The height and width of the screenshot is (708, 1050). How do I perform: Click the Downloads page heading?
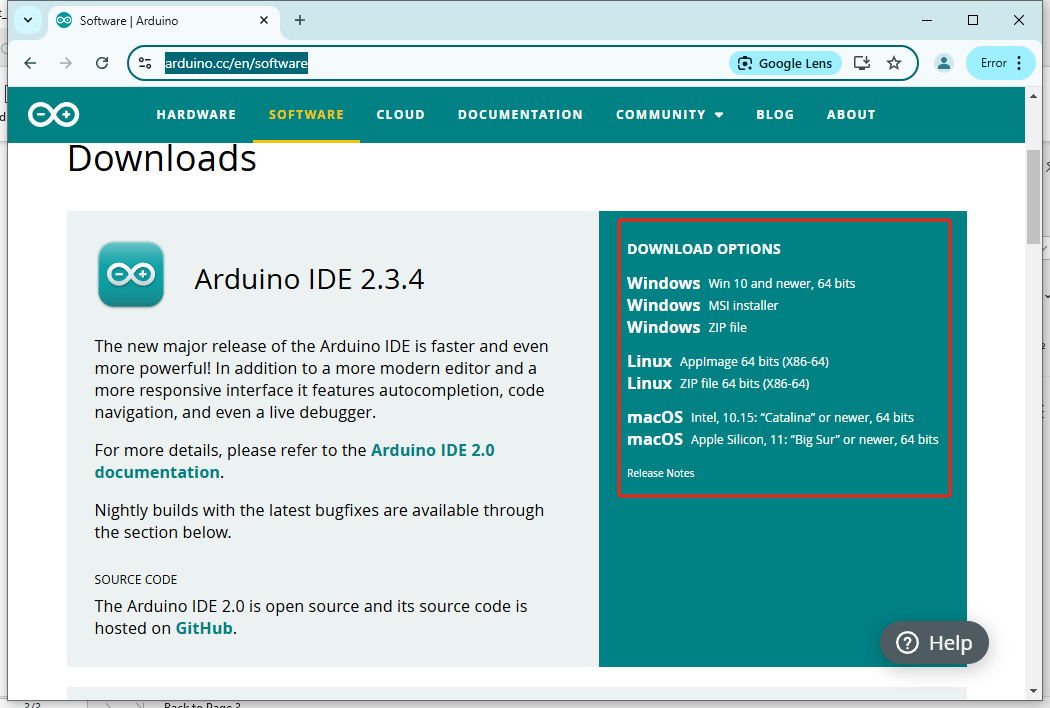pyautogui.click(x=162, y=159)
